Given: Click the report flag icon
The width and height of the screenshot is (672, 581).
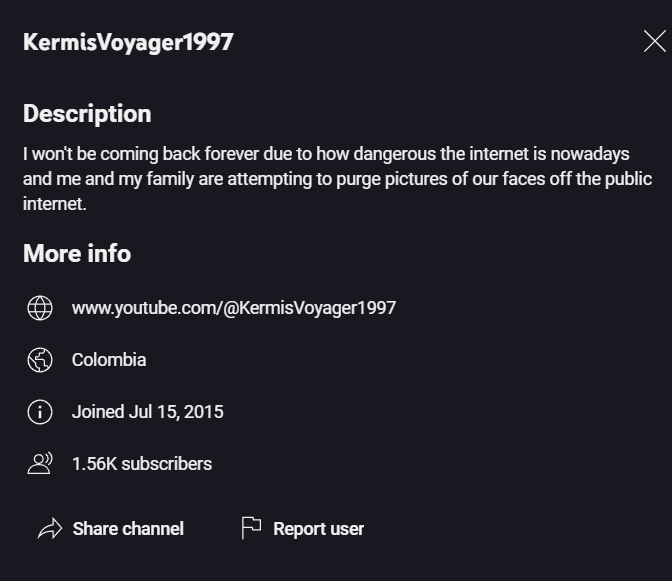Looking at the screenshot, I should point(251,528).
